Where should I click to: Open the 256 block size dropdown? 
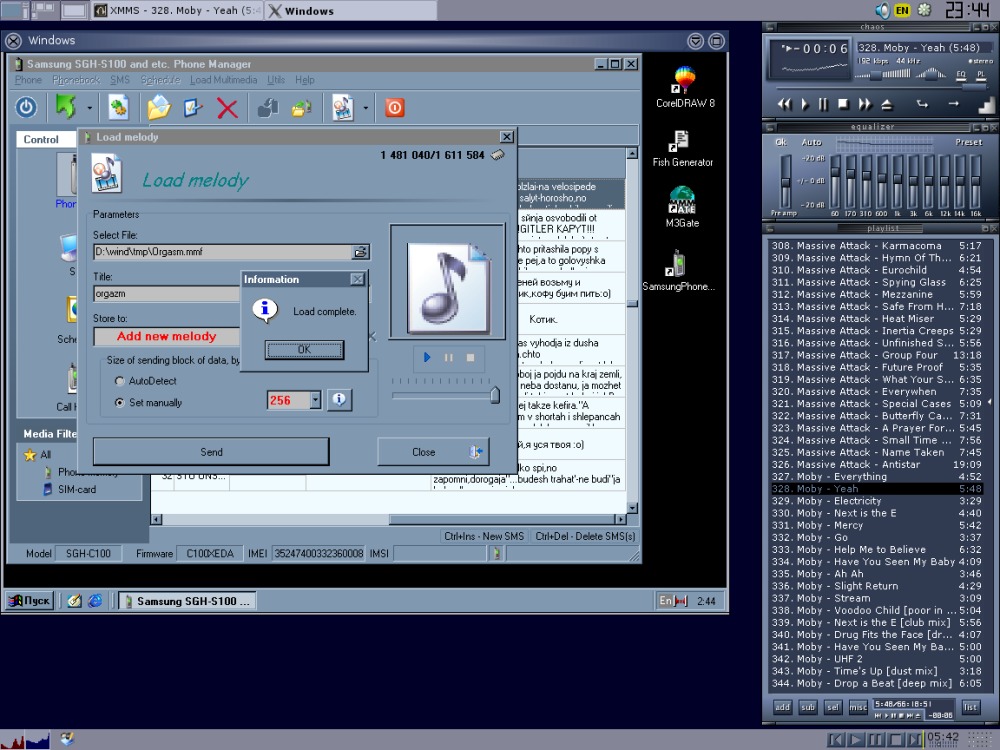pos(315,400)
